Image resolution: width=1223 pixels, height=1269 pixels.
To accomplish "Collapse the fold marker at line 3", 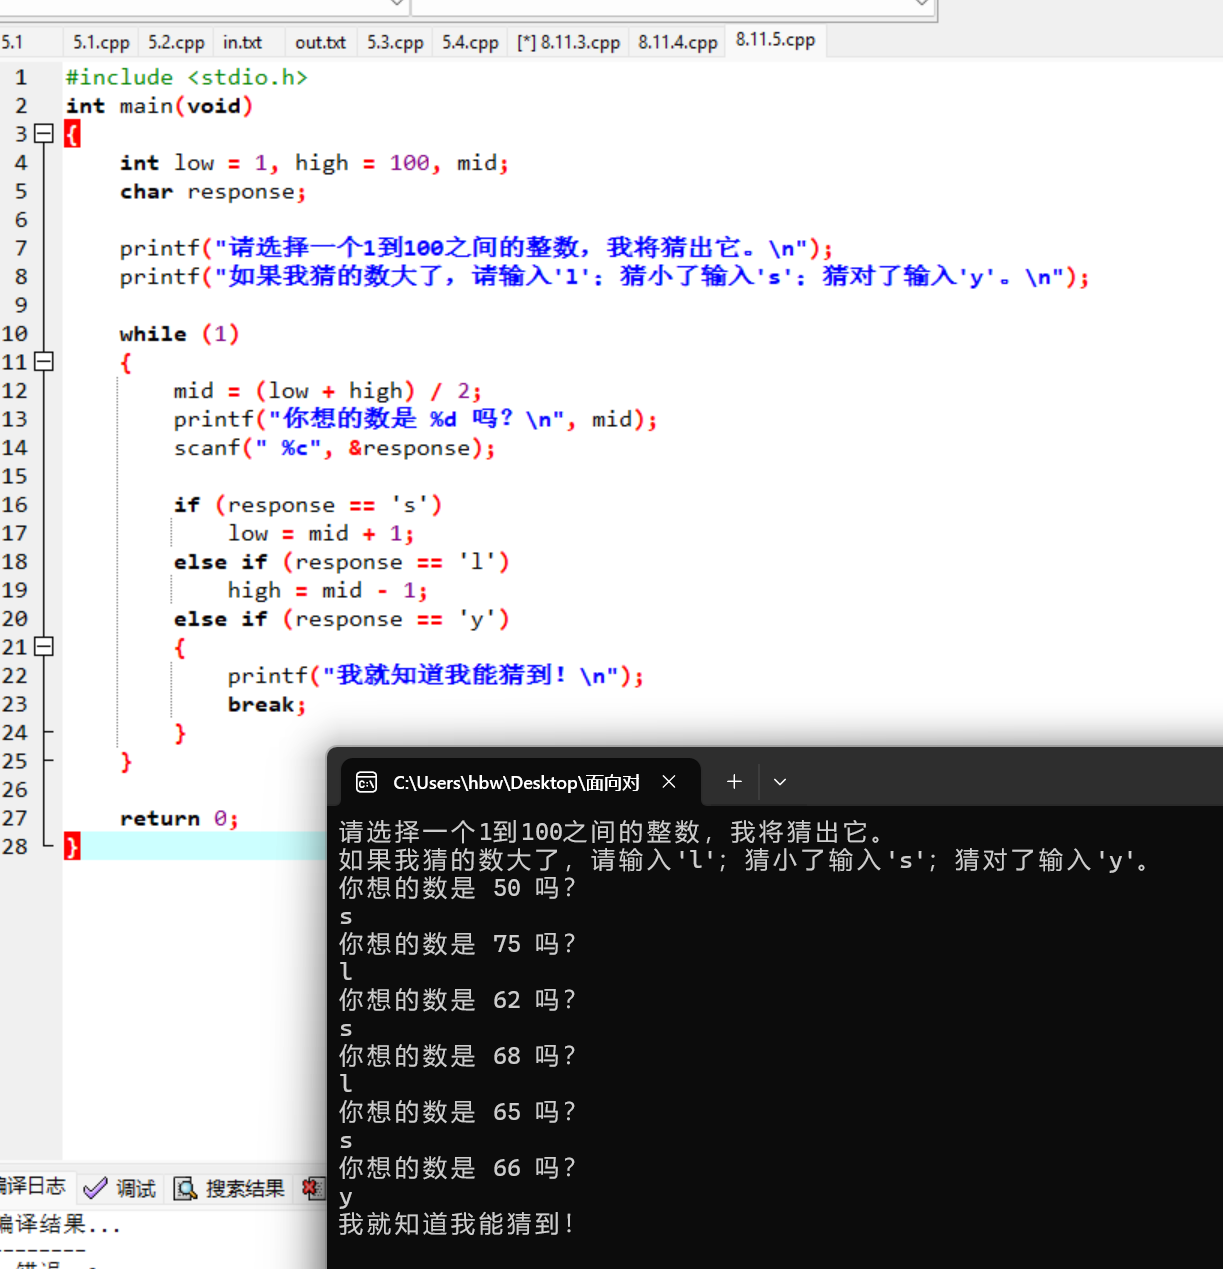I will tap(43, 133).
